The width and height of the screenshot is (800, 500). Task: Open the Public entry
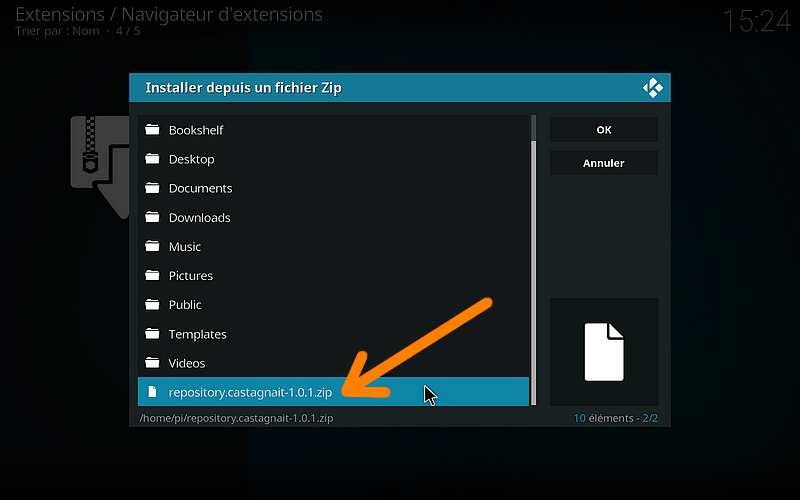(334, 304)
